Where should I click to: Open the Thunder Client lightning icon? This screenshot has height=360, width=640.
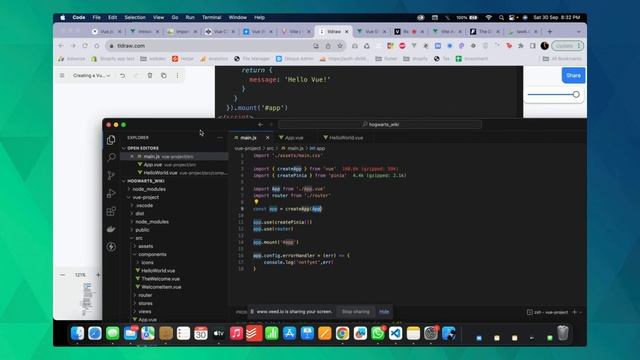[x=111, y=247]
